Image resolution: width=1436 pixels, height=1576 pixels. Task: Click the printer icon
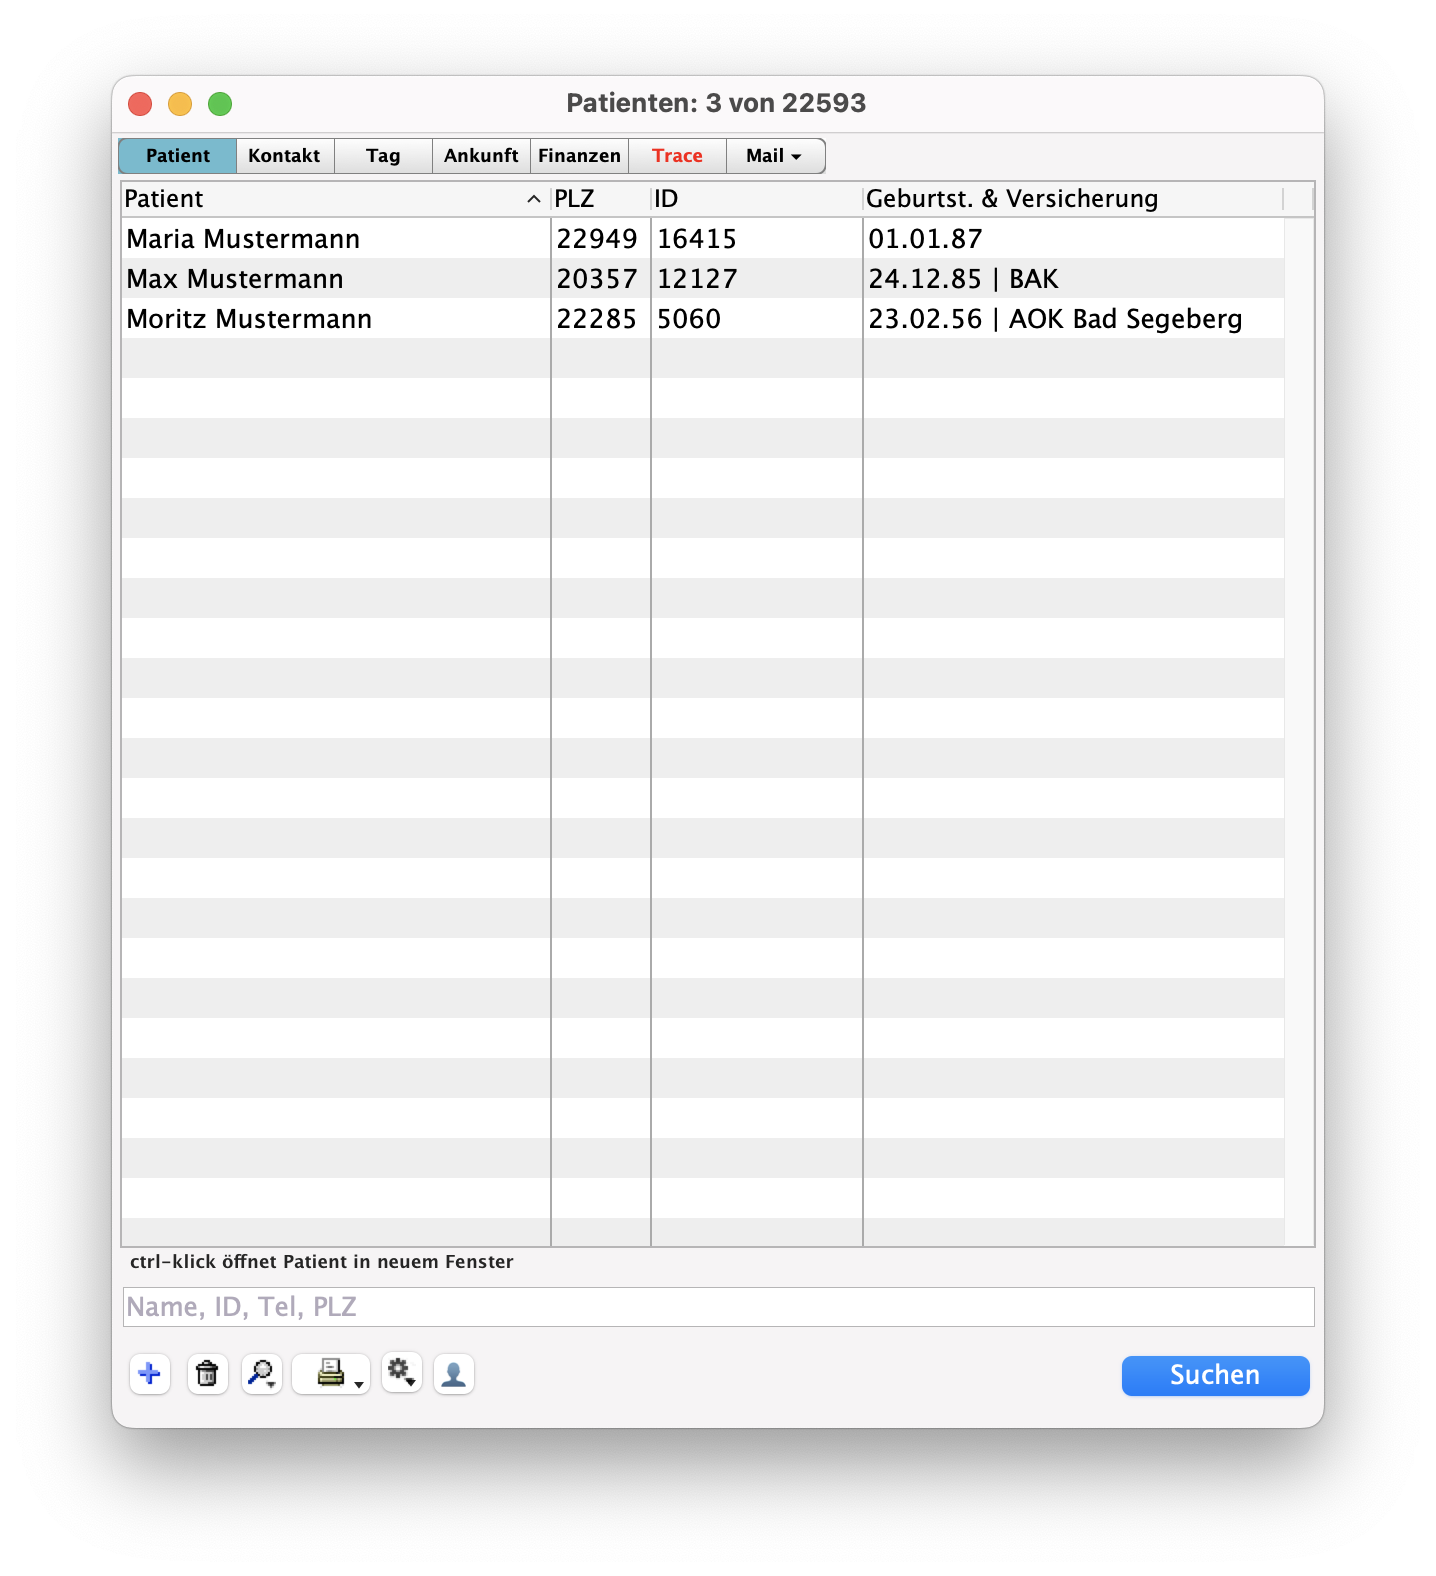(x=328, y=1373)
